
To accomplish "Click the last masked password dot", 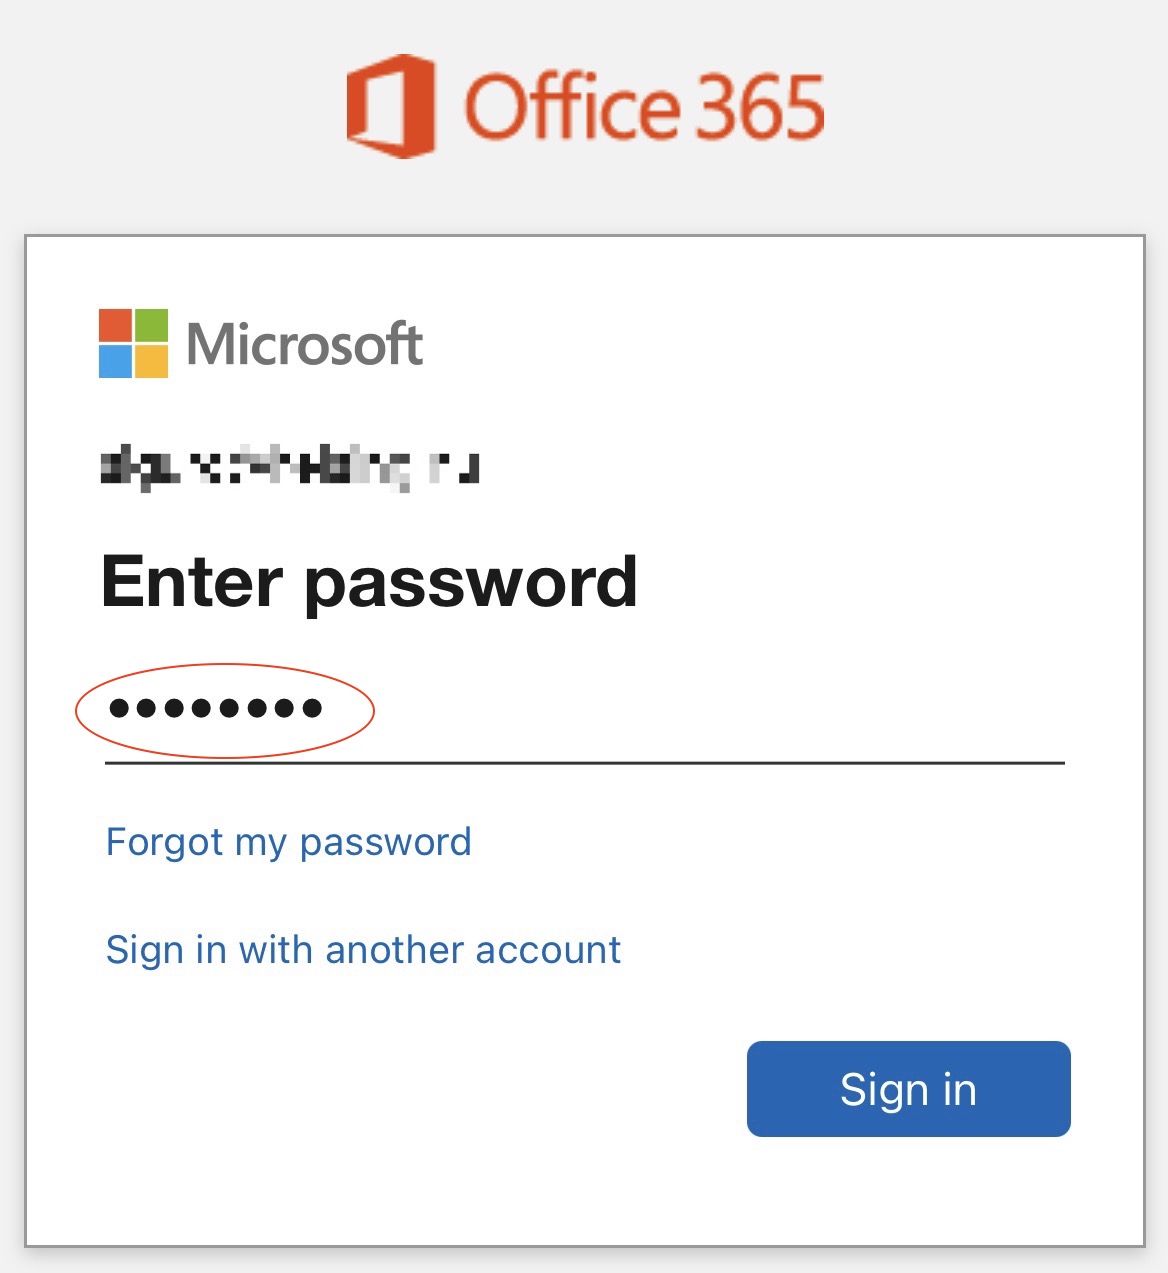I will (312, 709).
